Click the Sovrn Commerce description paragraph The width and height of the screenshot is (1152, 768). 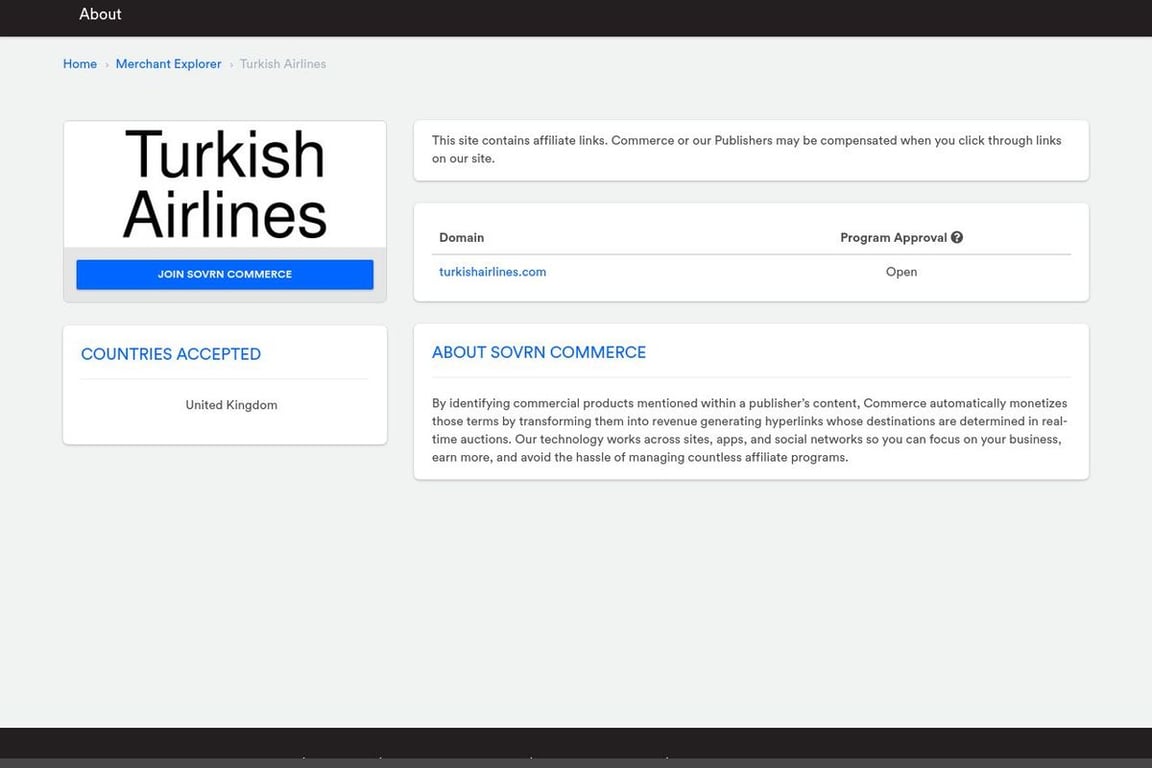tap(750, 430)
